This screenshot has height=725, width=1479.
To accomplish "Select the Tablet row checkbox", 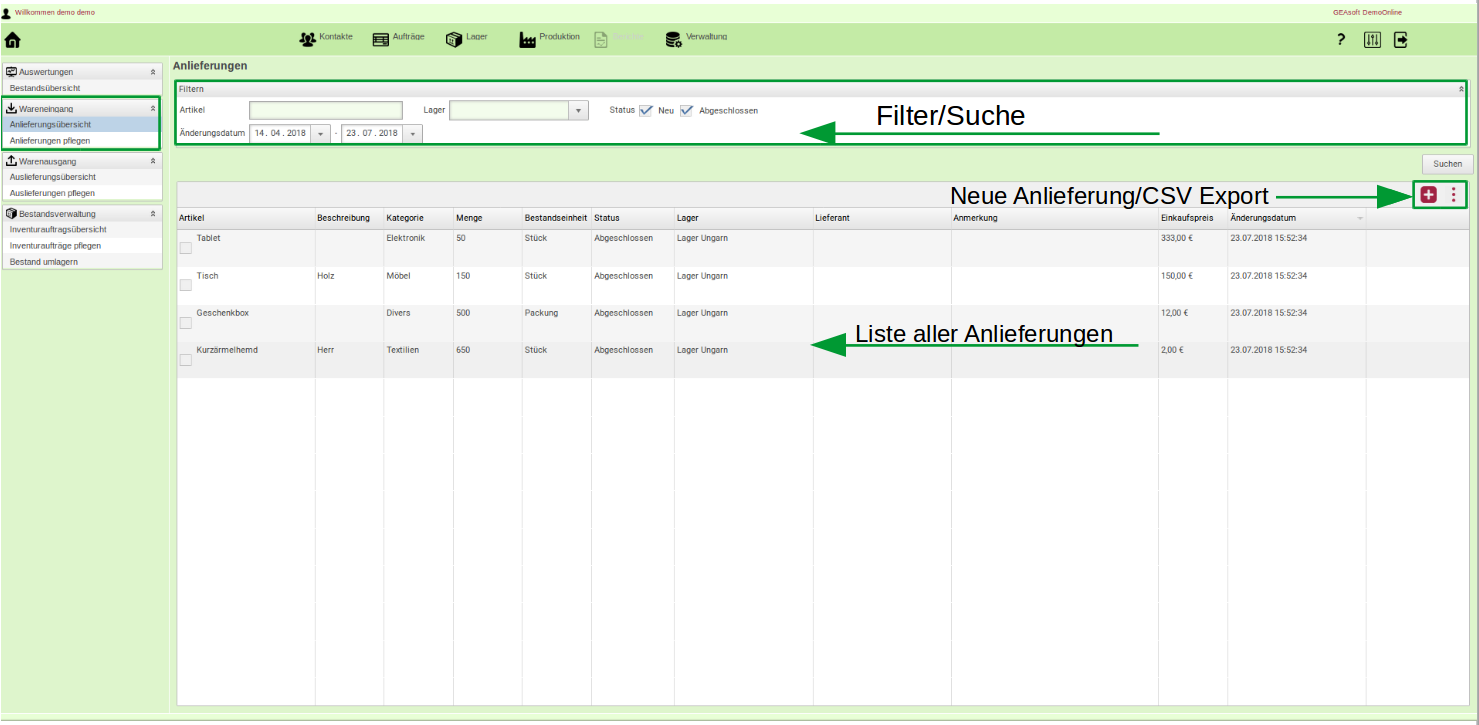I will coord(185,248).
